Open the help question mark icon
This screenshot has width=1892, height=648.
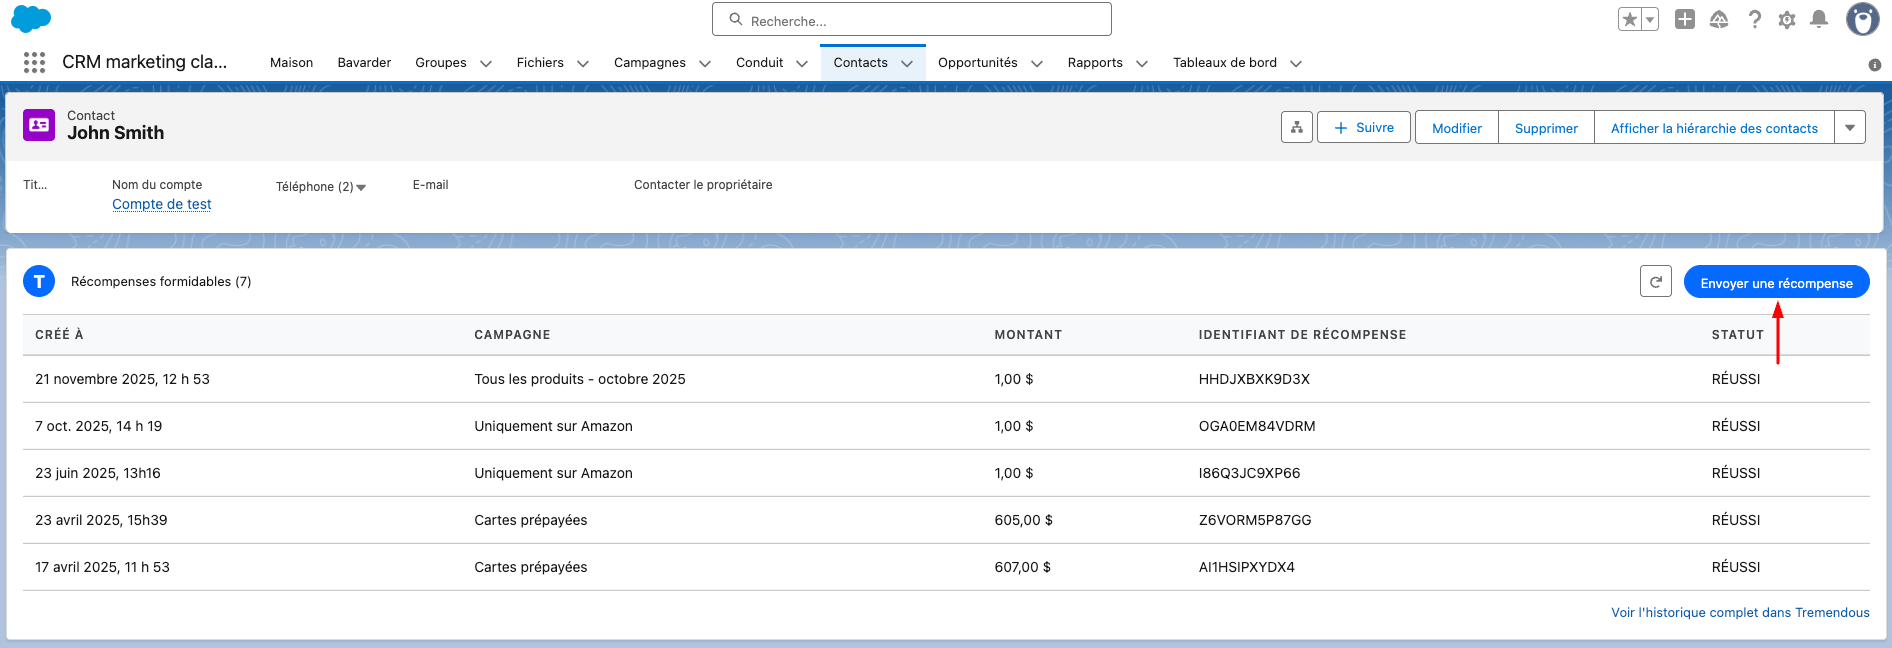click(x=1754, y=19)
